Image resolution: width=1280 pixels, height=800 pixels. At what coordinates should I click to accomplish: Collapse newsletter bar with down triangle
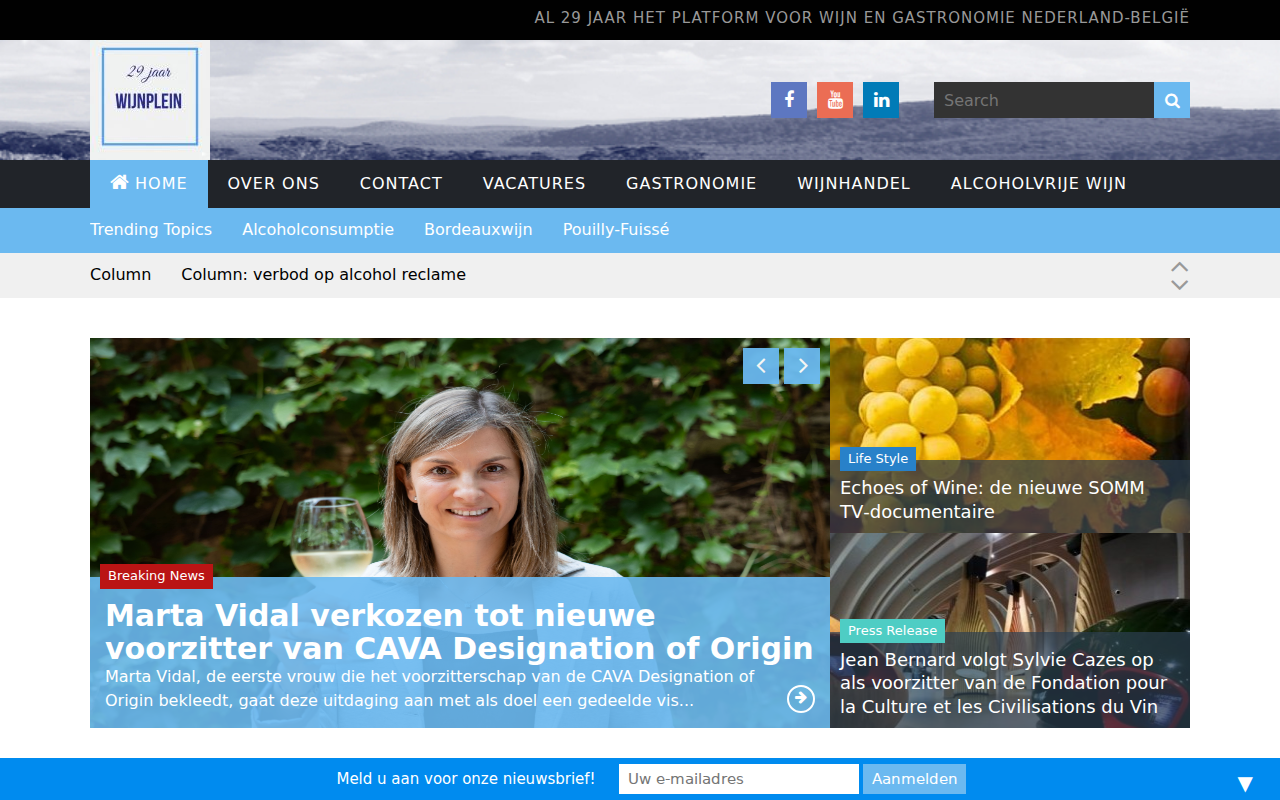1245,784
